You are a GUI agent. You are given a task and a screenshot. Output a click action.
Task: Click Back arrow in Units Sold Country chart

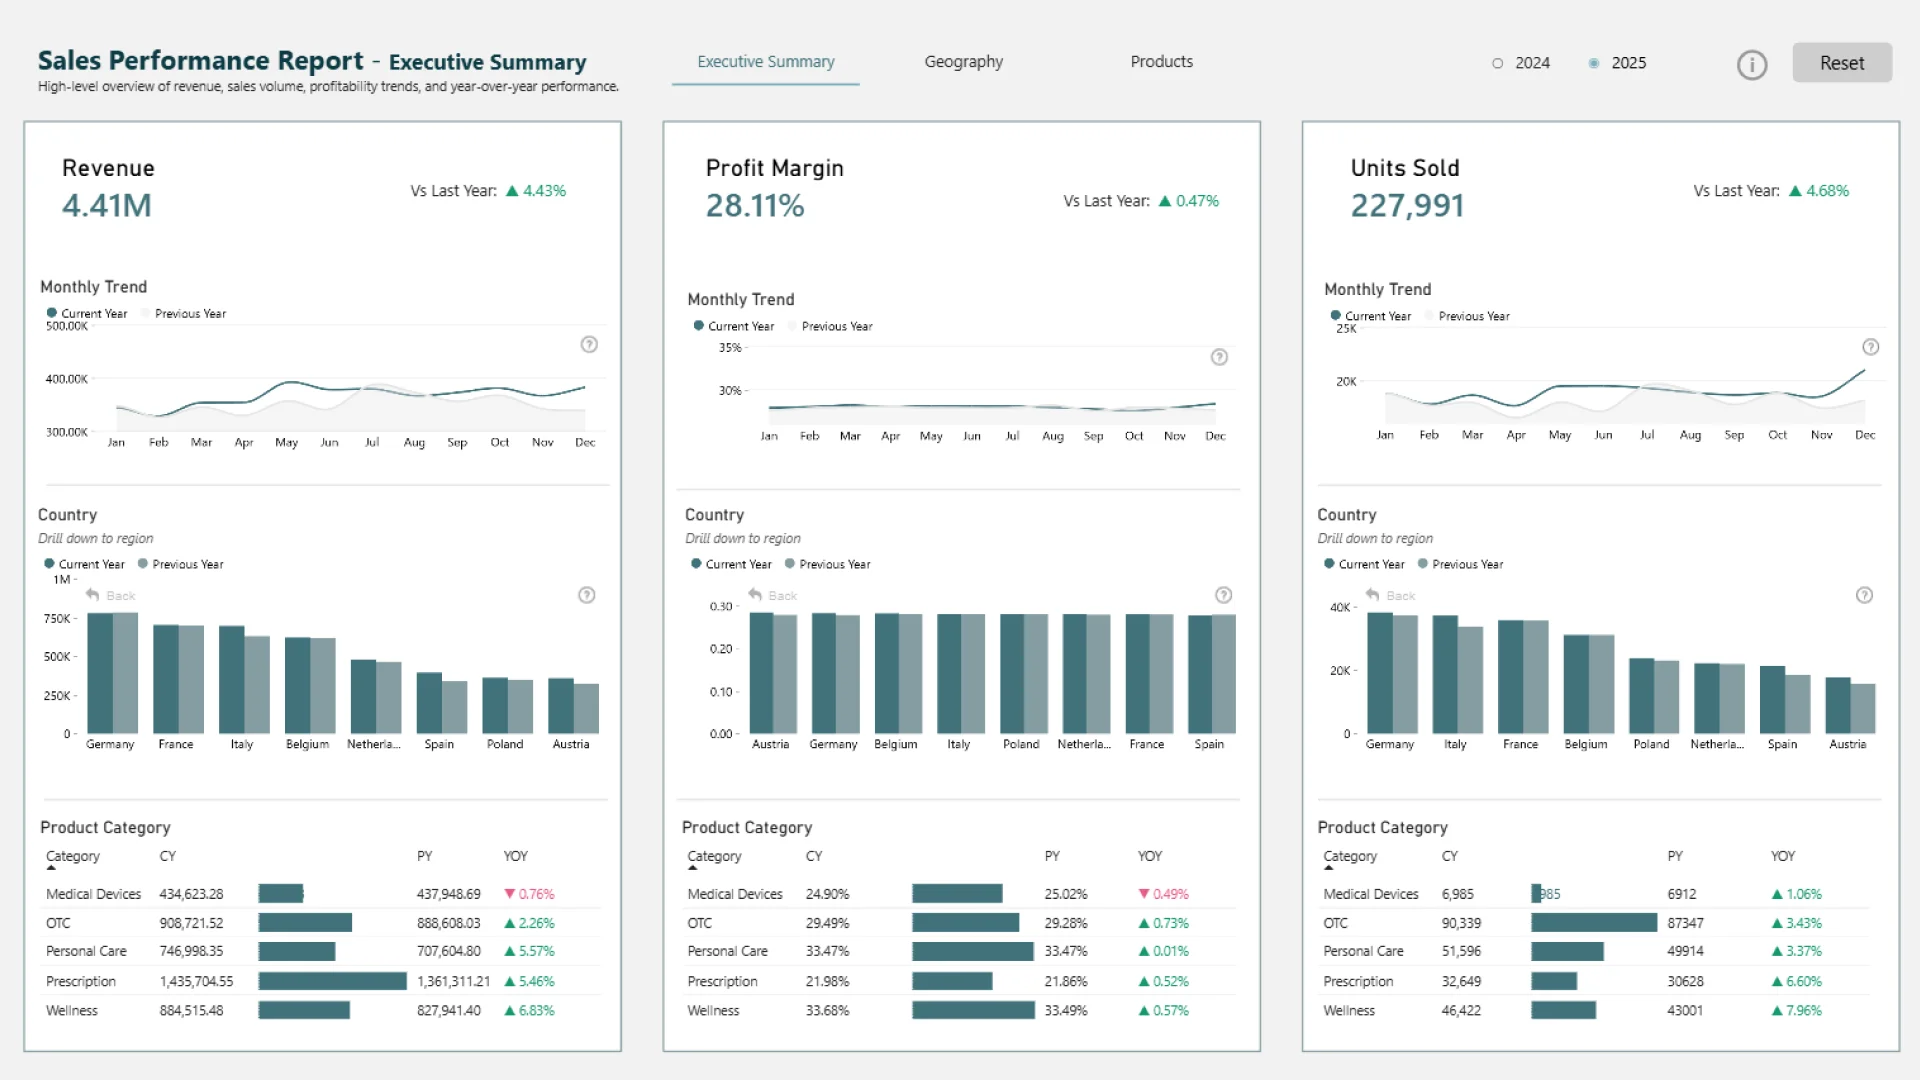[1373, 595]
